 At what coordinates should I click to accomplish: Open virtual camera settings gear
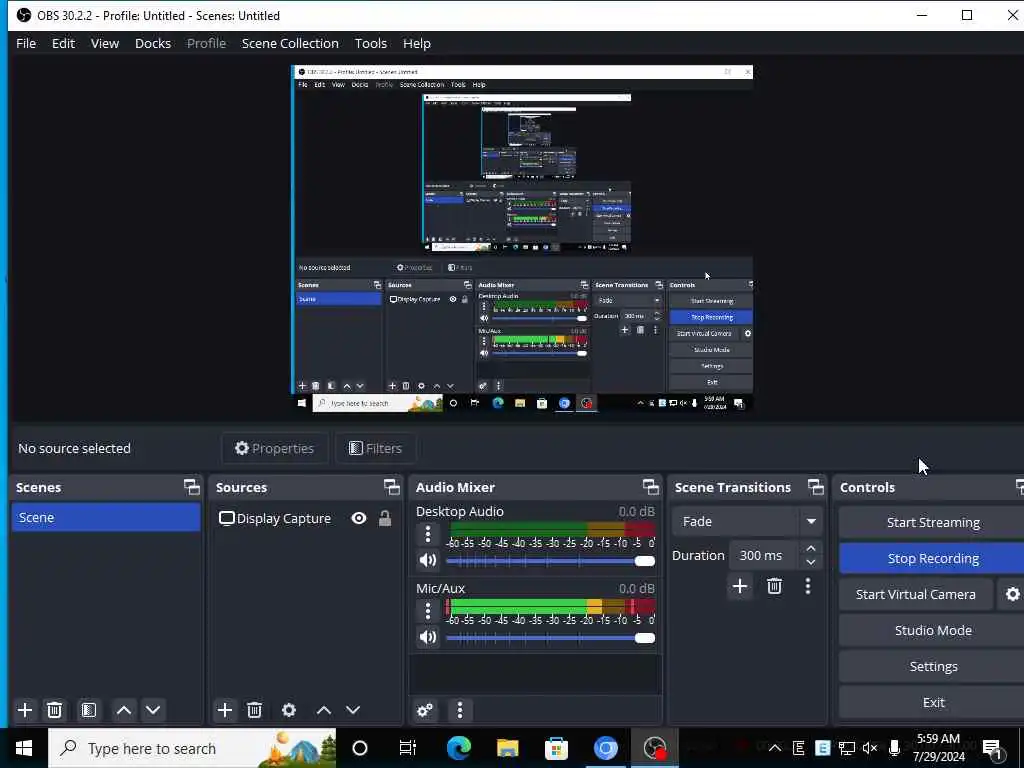tap(1012, 594)
